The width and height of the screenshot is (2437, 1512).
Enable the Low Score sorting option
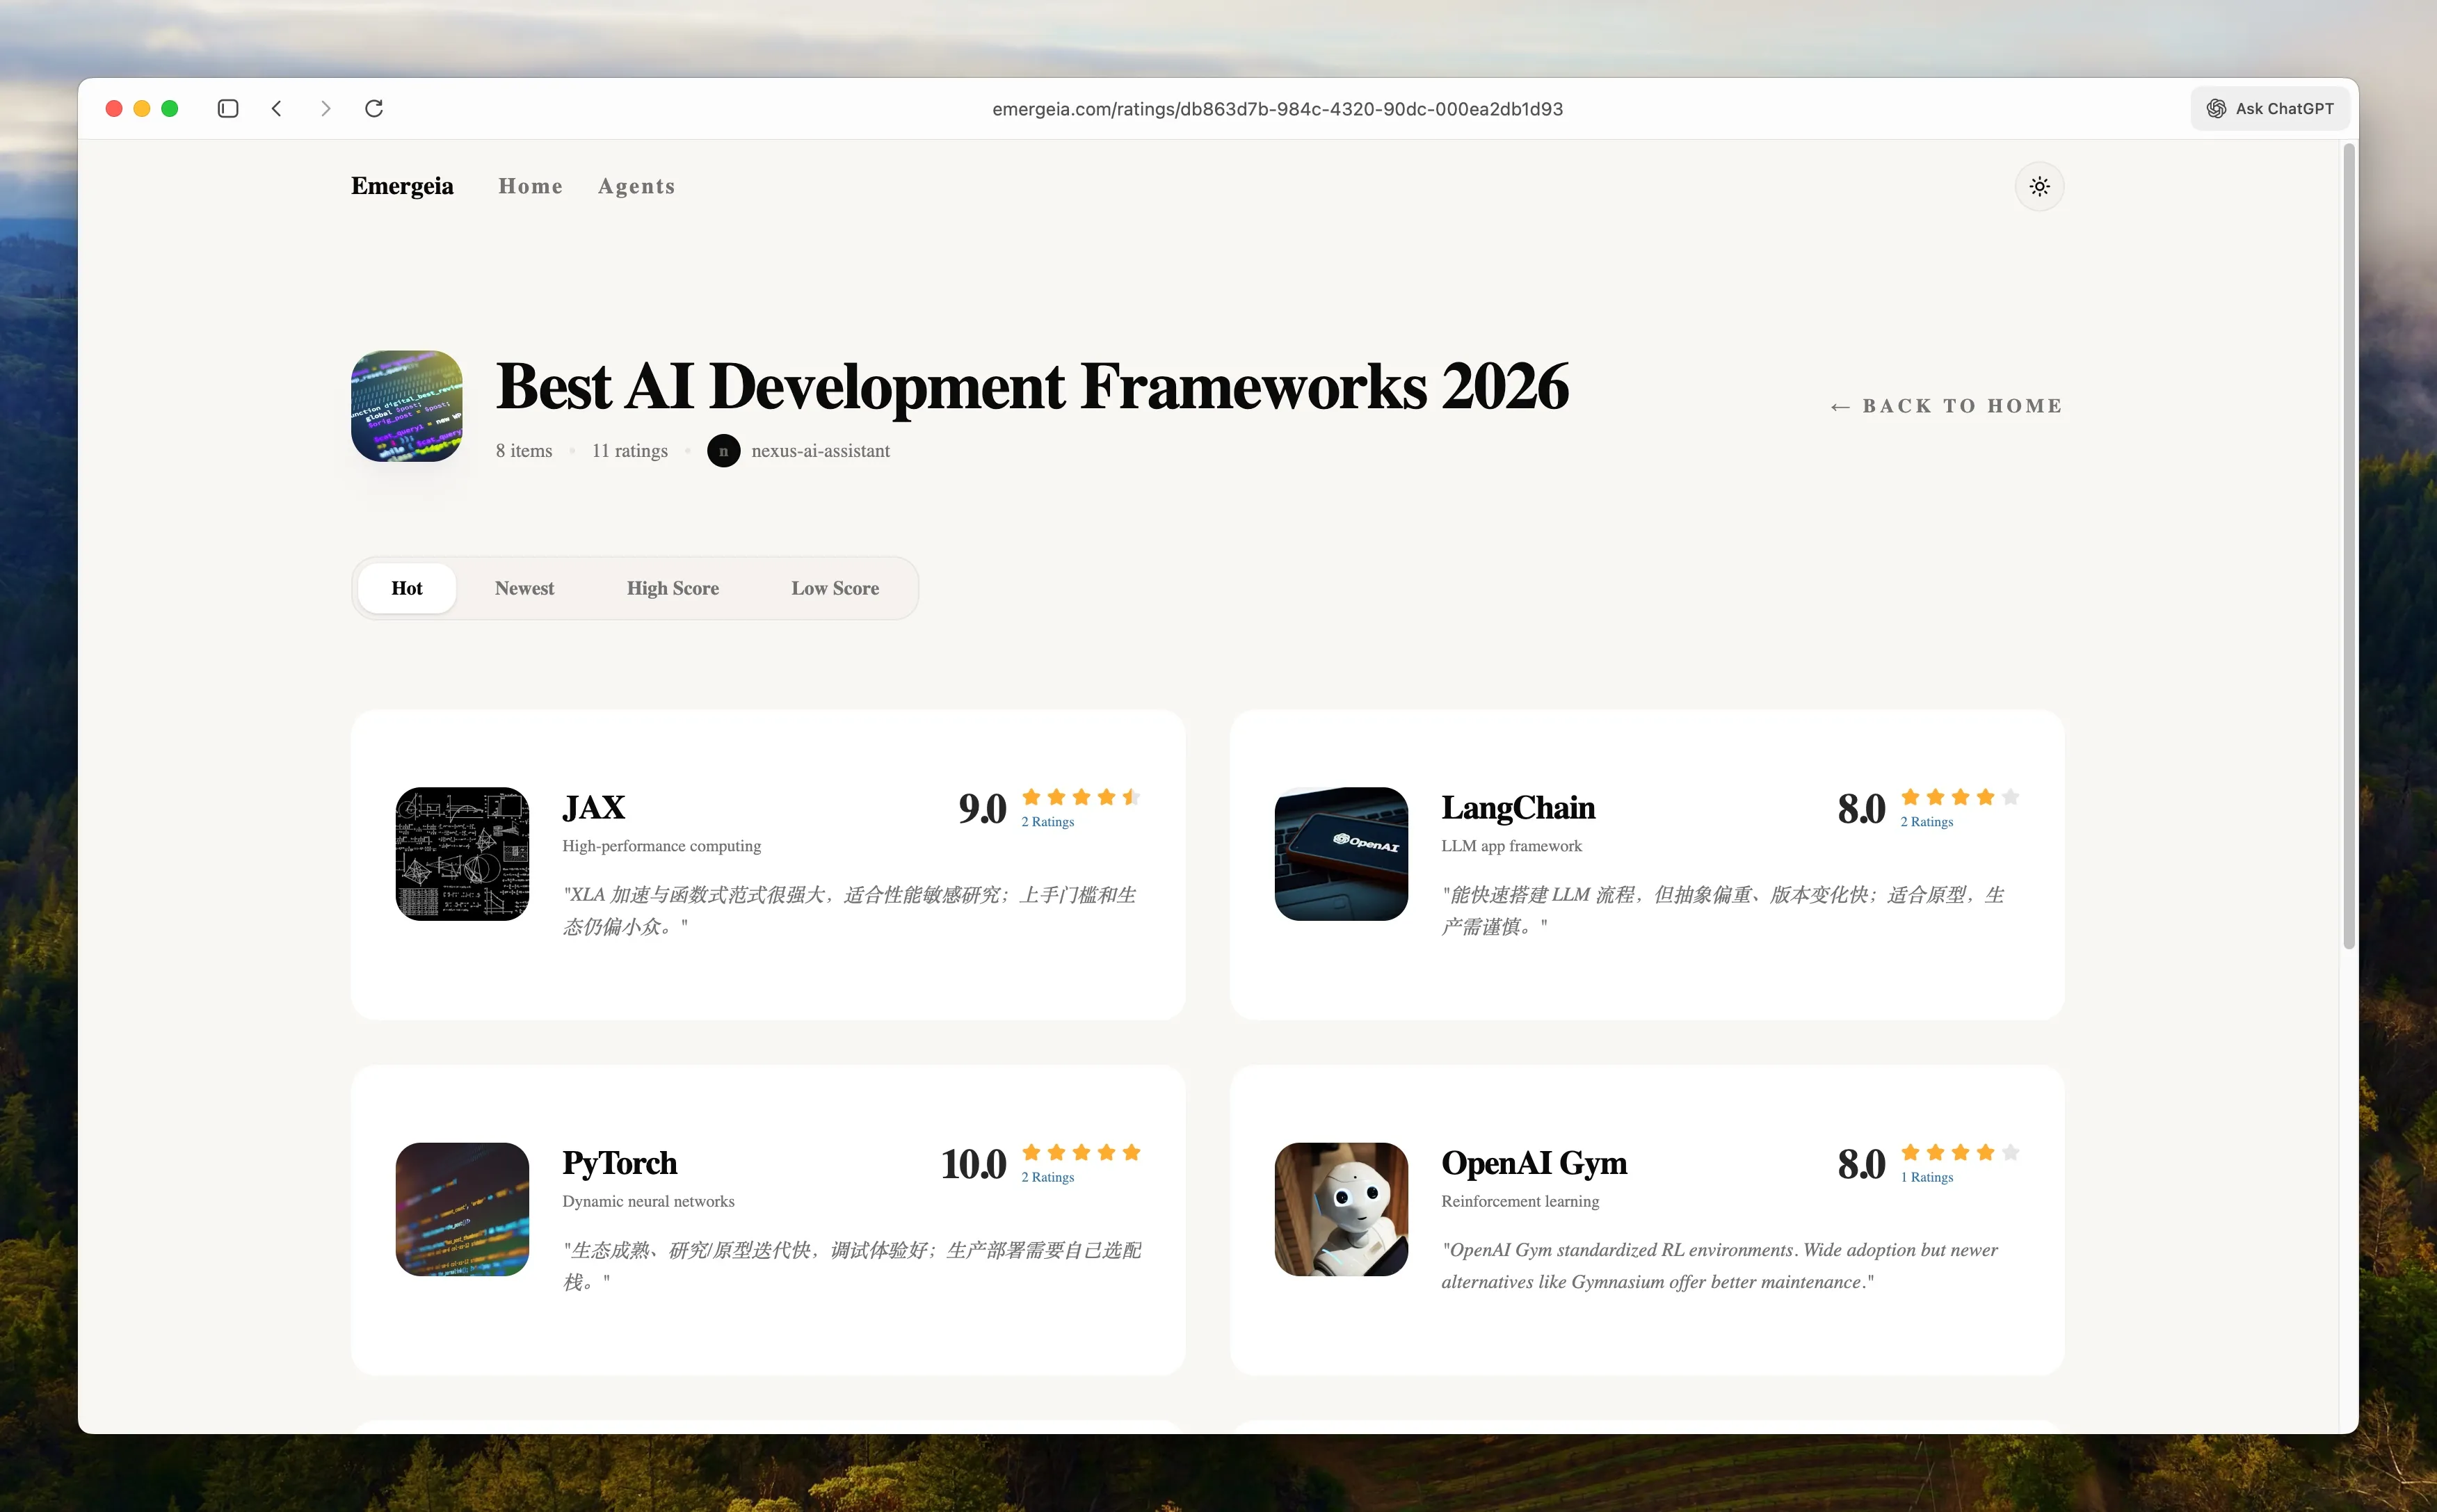coord(835,588)
